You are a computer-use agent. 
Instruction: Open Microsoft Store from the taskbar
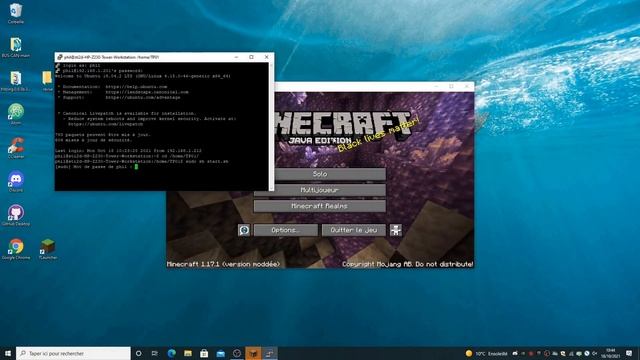click(204, 353)
